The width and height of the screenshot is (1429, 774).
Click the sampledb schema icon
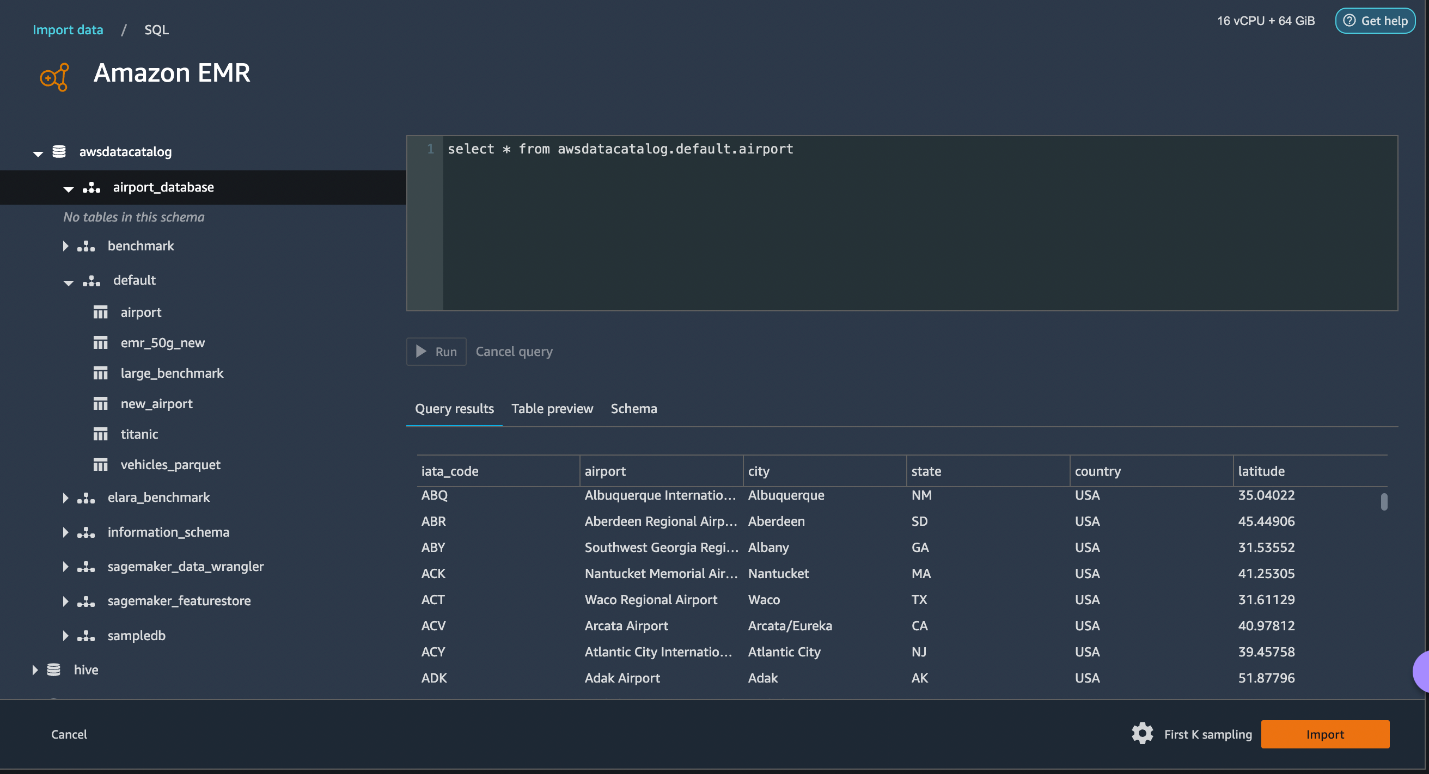[x=86, y=636]
